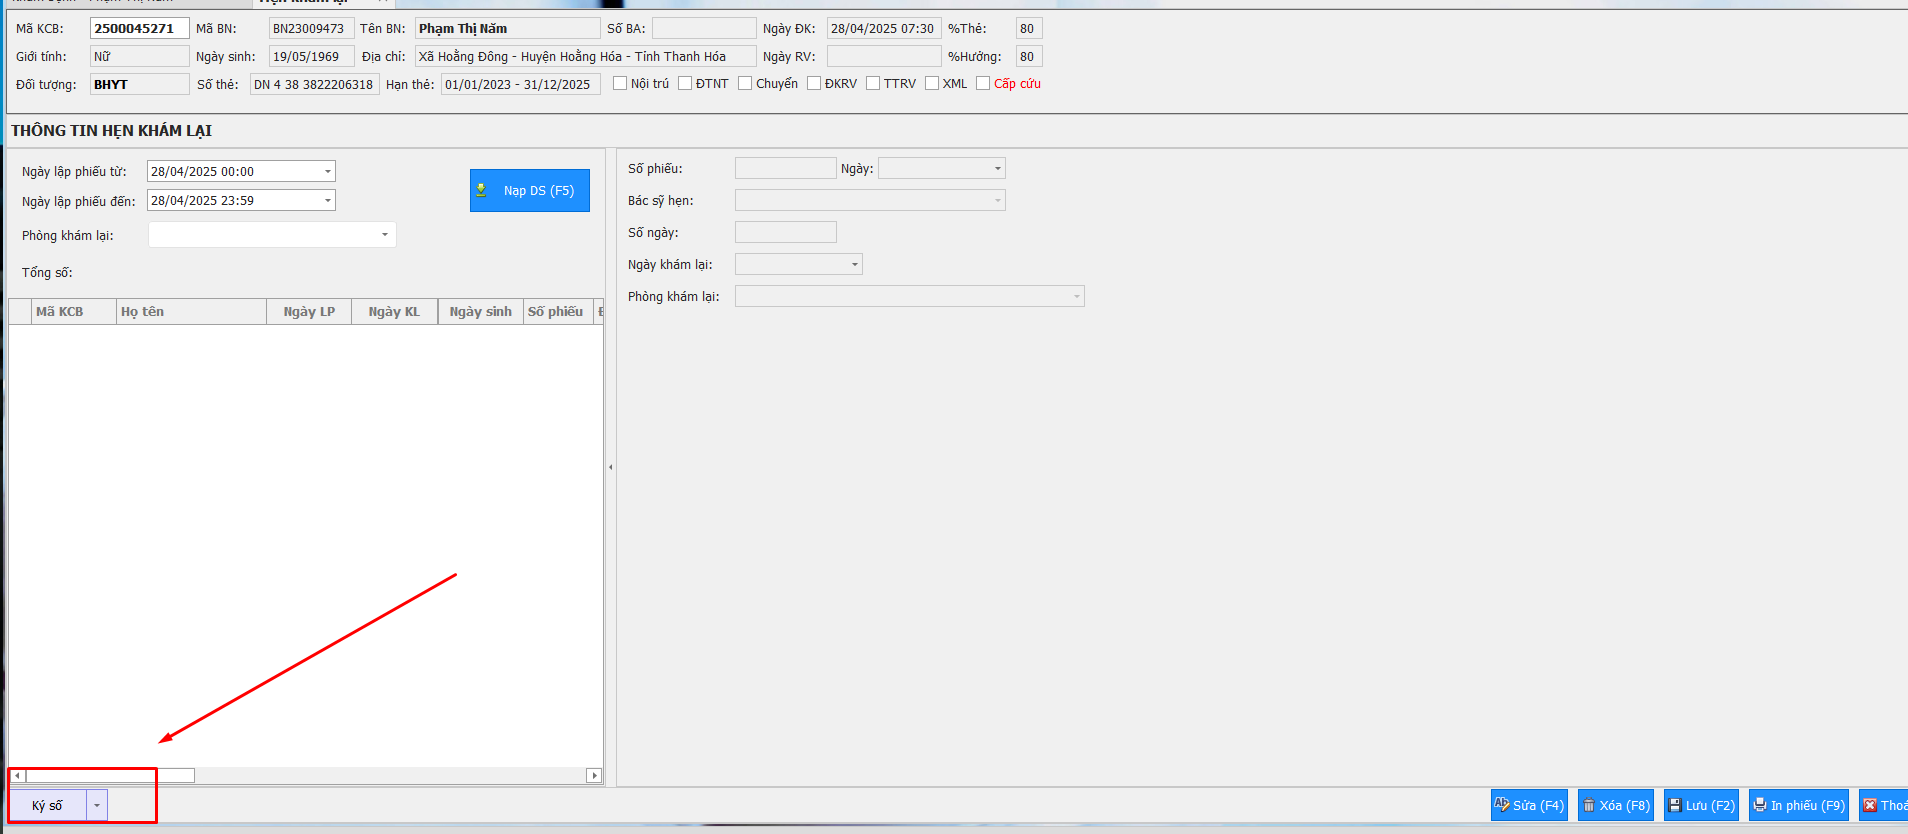Click the printer icon on In phiếu (F9)
This screenshot has width=1908, height=834.
pos(1760,805)
